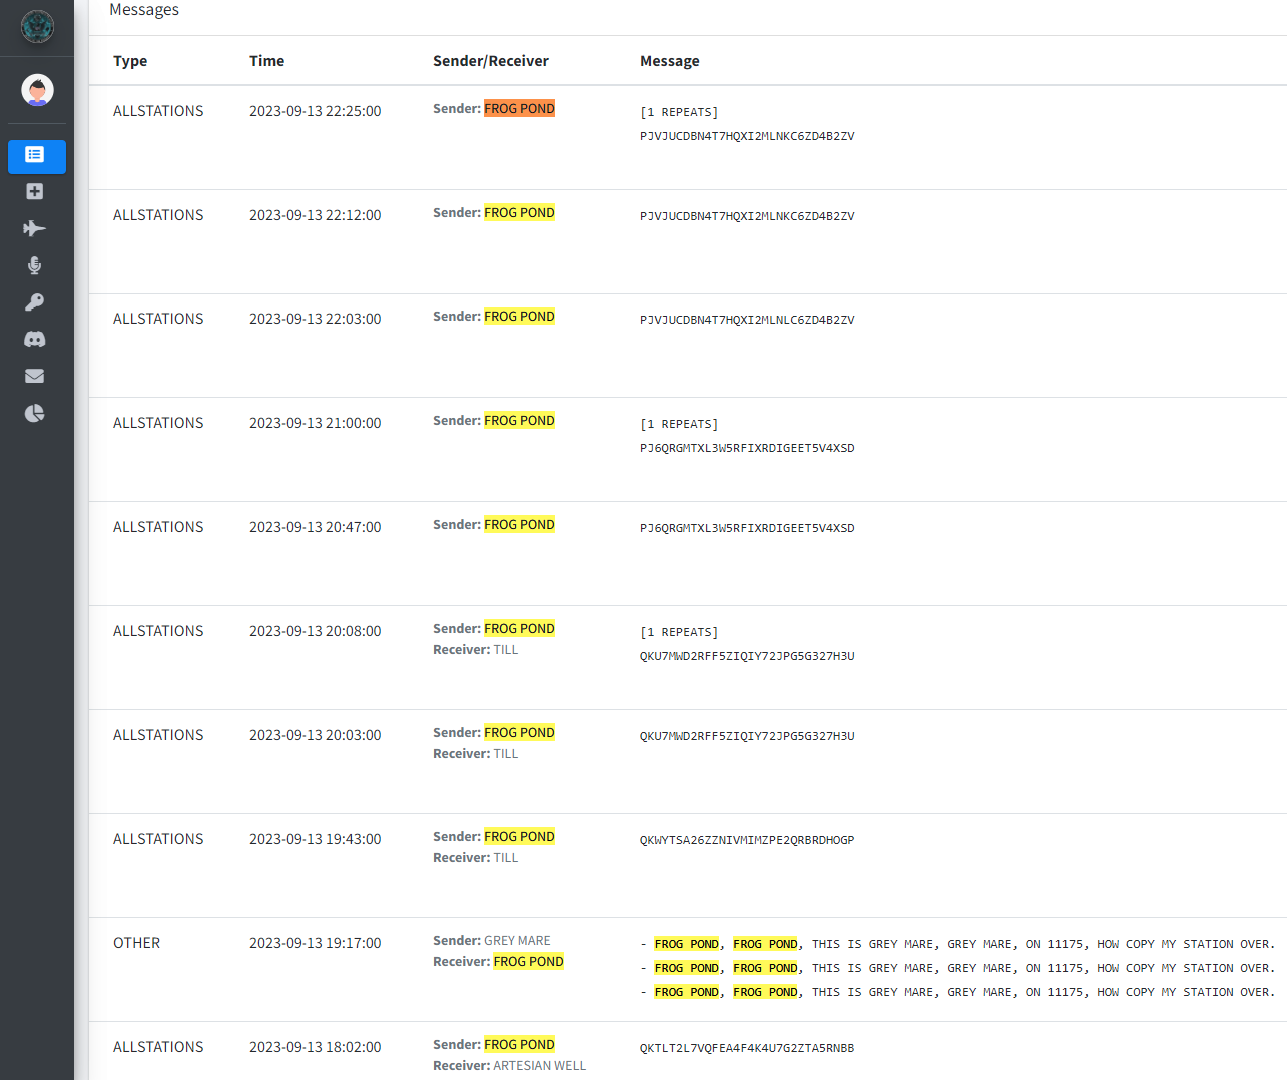Open the user avatar profile

pos(37,90)
